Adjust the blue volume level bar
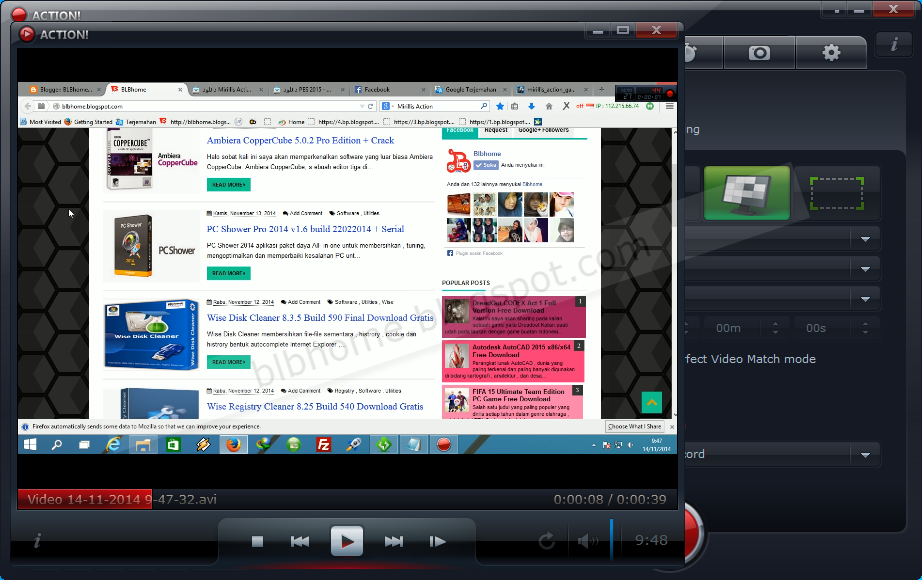Viewport: 922px width, 580px height. click(x=612, y=539)
